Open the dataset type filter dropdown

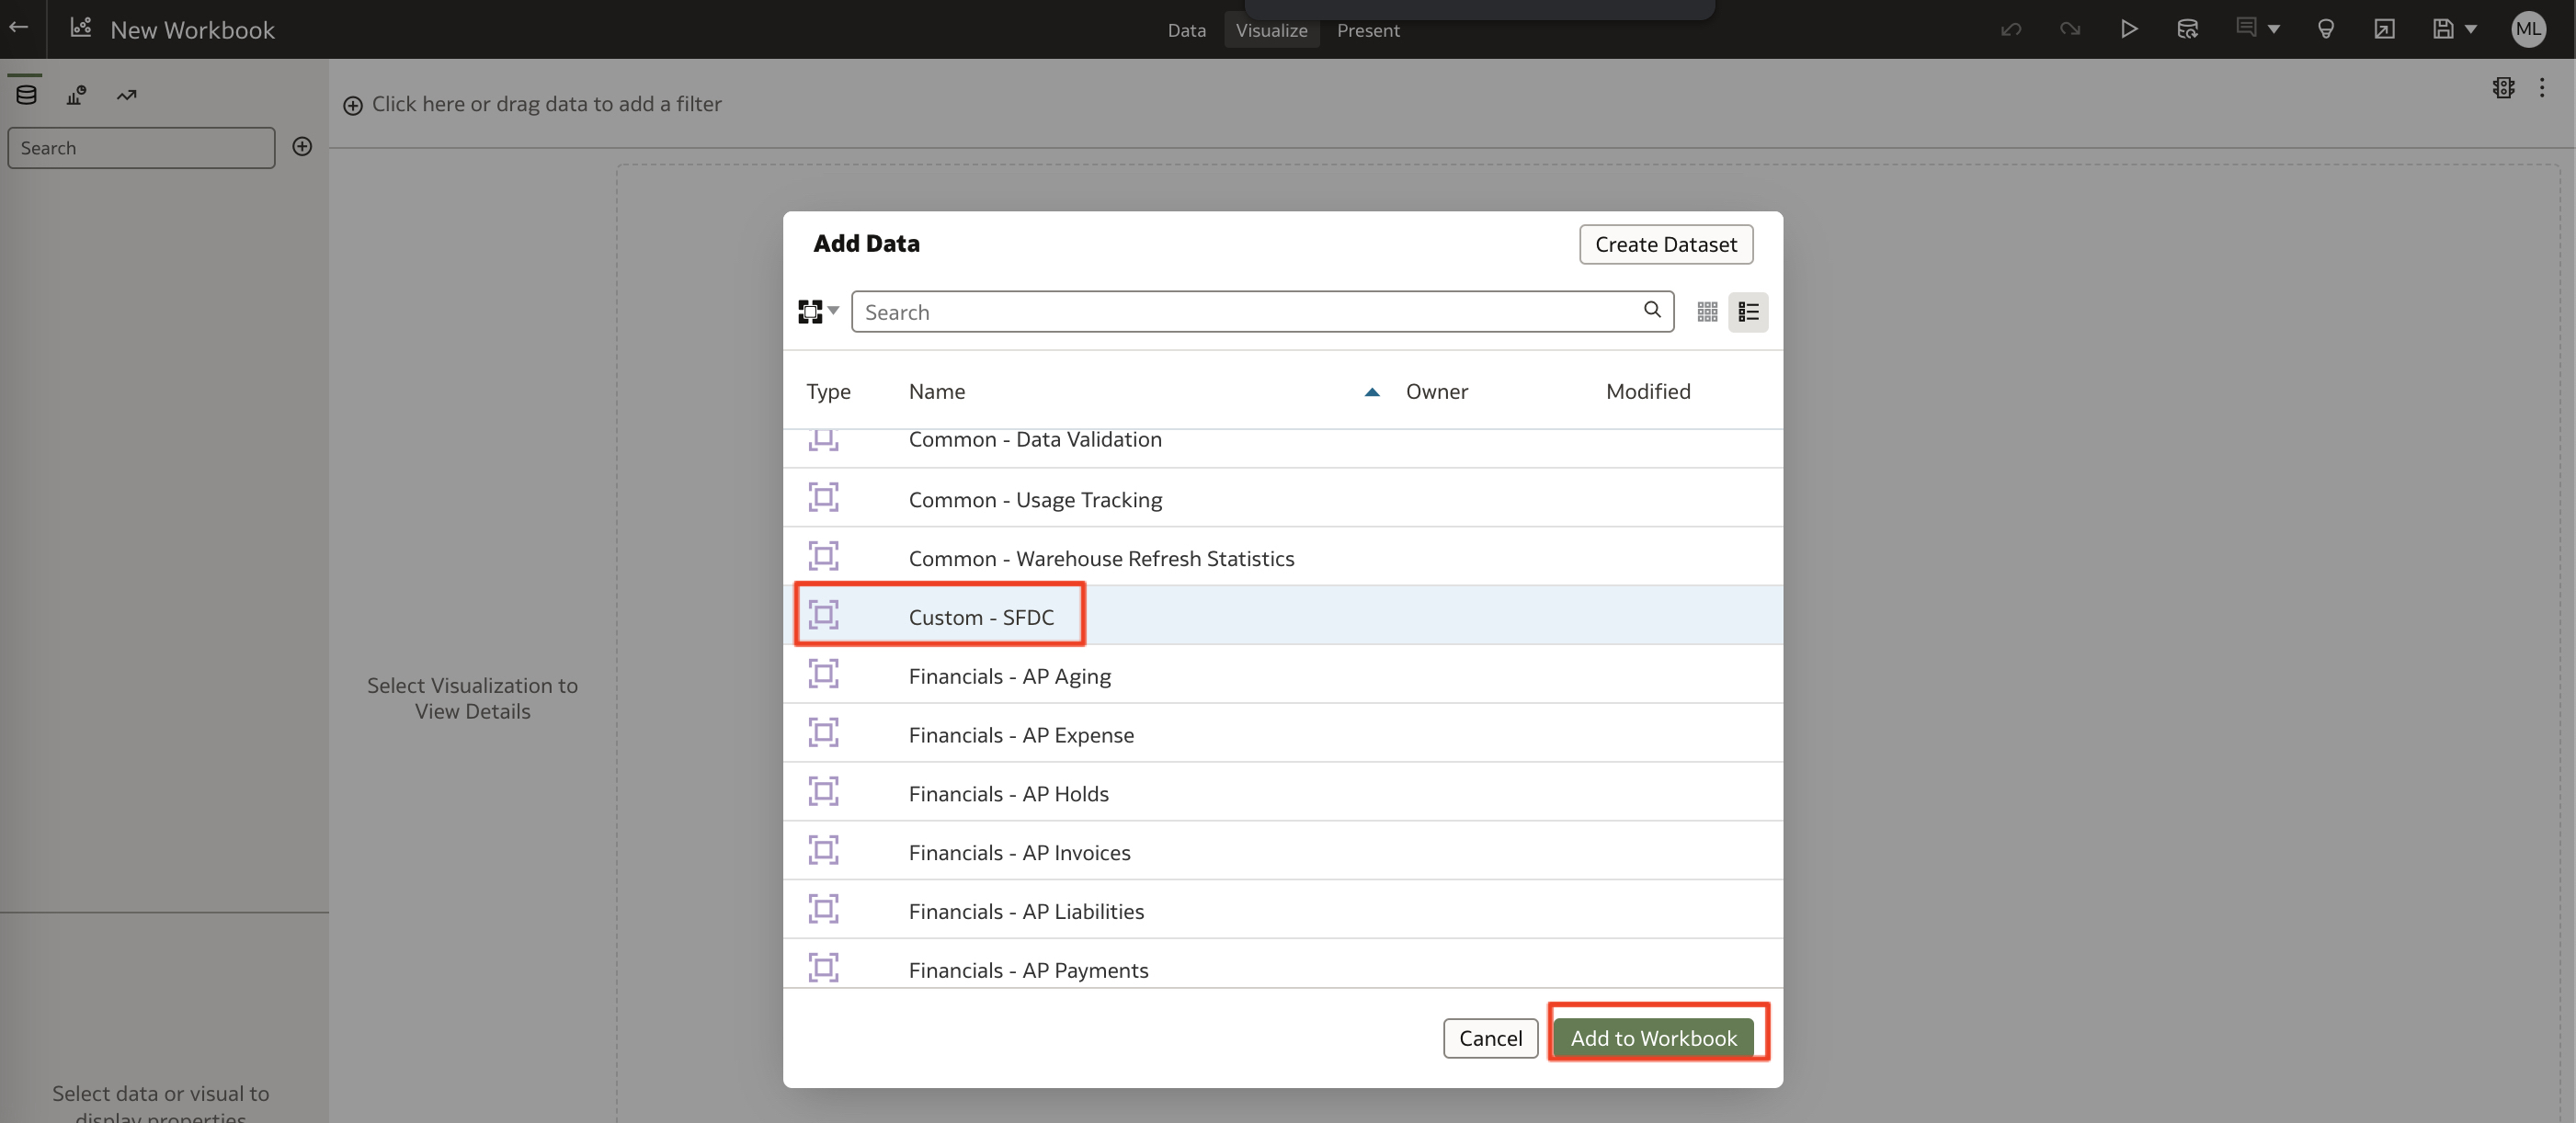(x=816, y=311)
